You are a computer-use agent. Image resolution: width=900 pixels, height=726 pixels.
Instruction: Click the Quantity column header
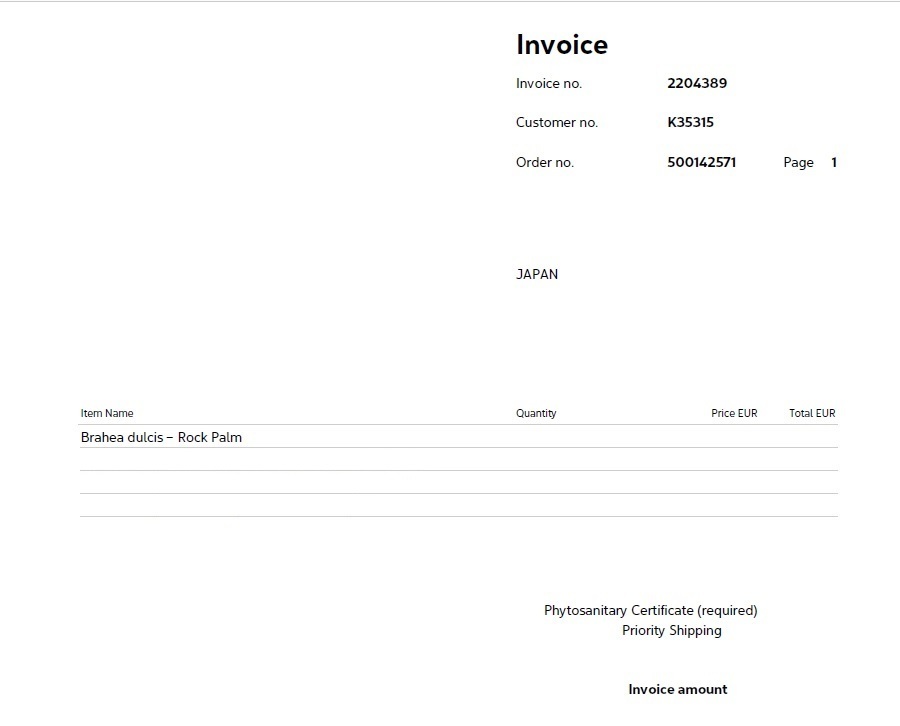coord(536,414)
